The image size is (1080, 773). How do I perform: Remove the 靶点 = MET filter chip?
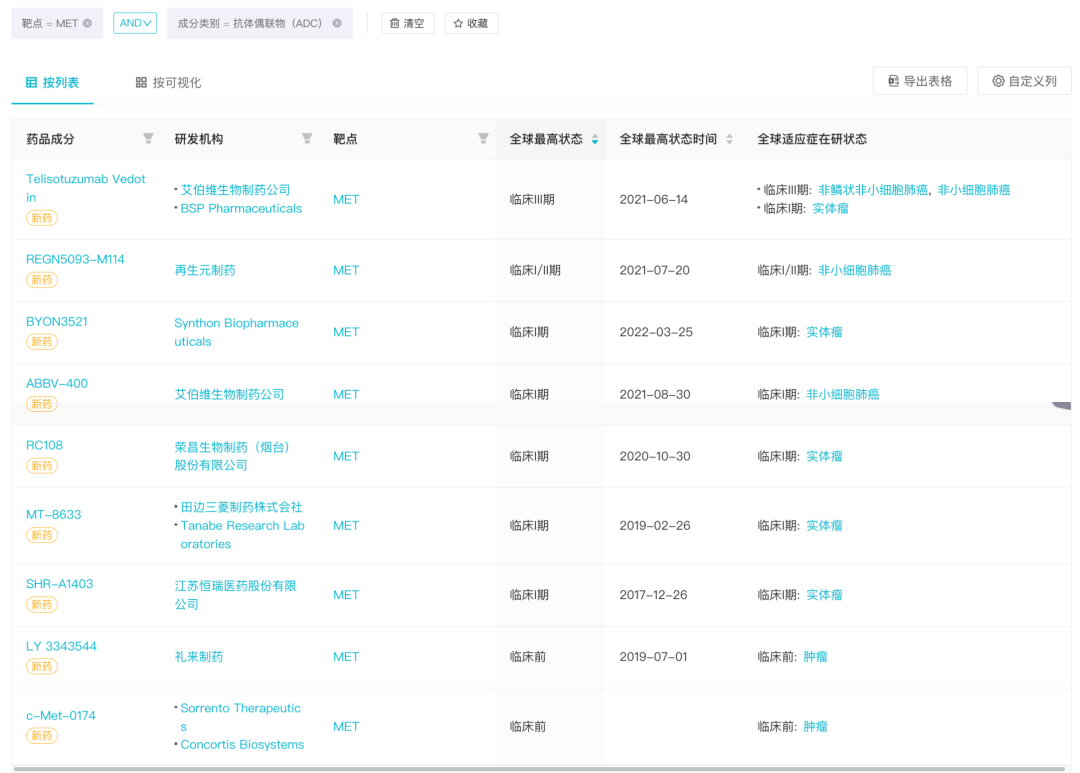click(x=87, y=23)
